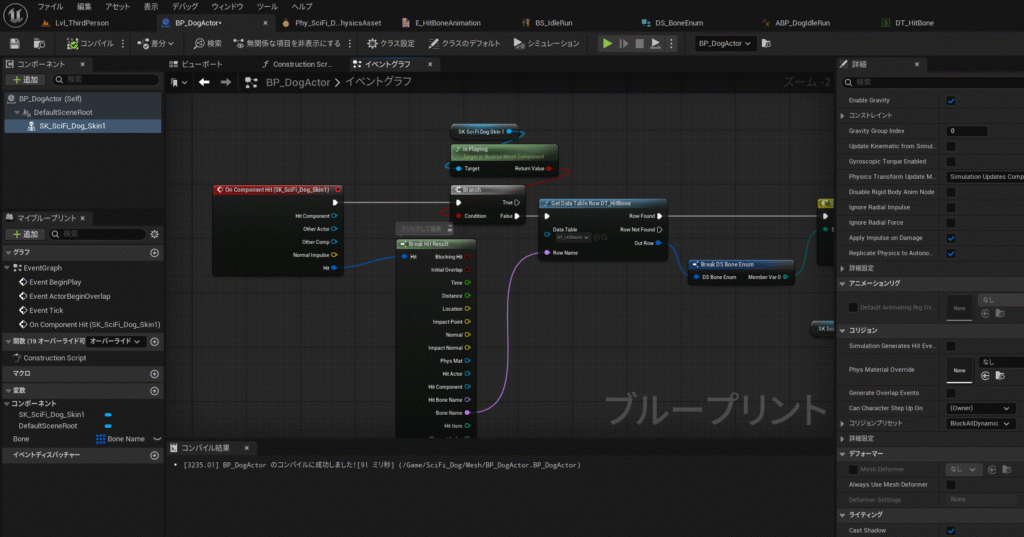Start シミュレーション simulation

[x=547, y=44]
